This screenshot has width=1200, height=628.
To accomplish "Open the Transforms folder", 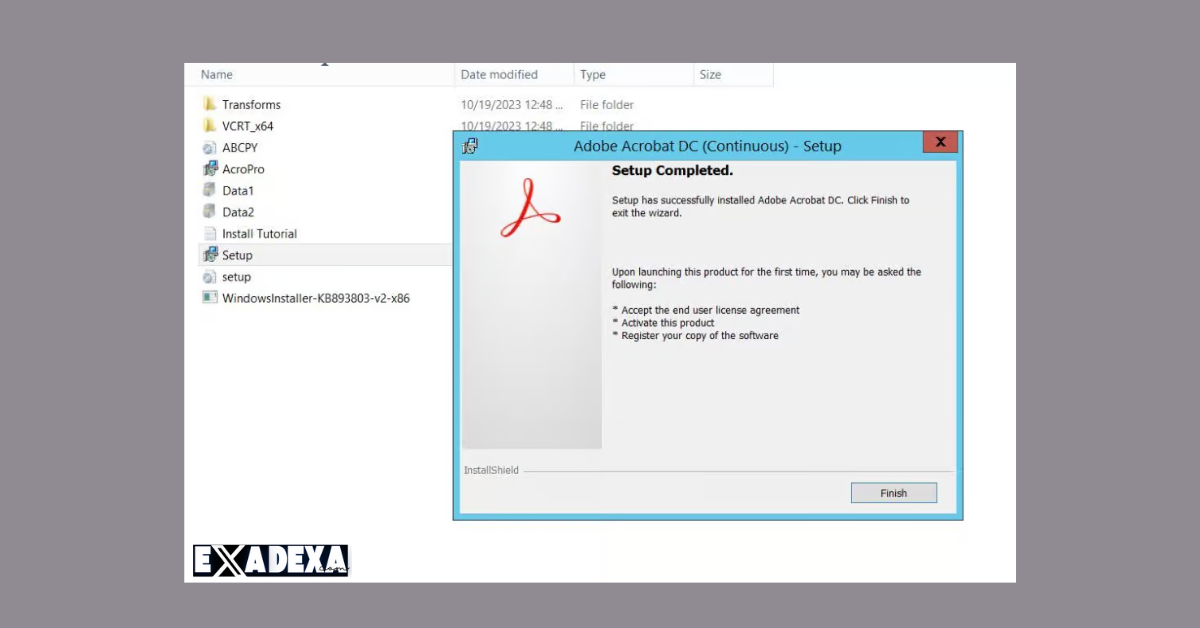I will click(x=251, y=104).
